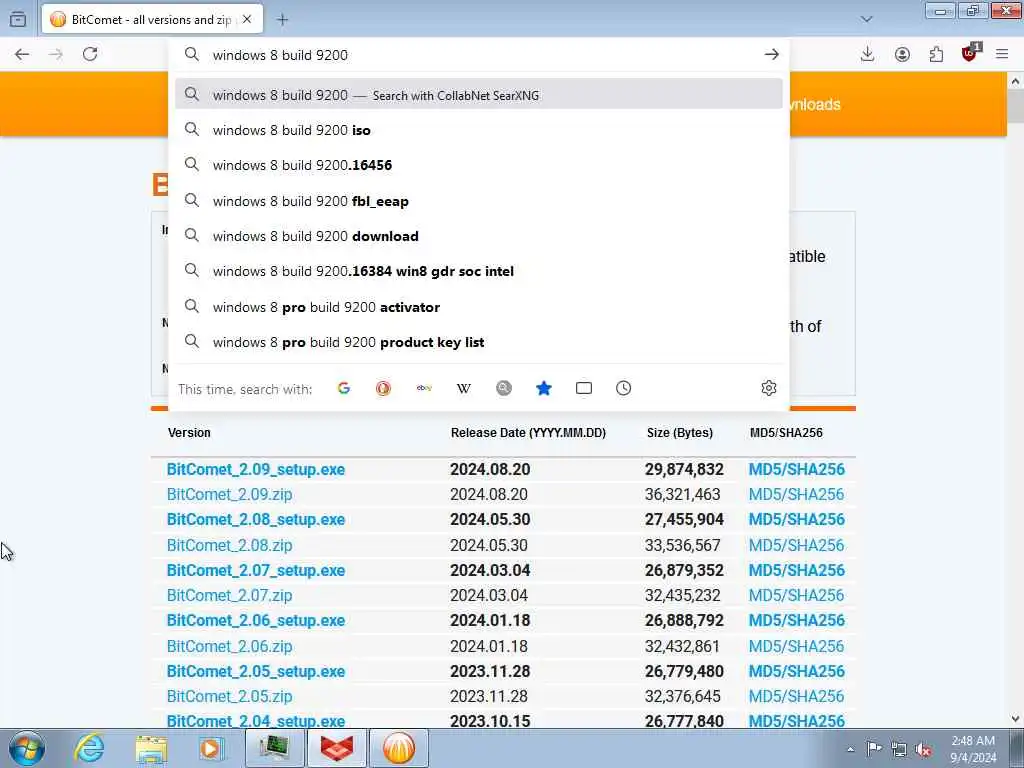
Task: Open MD5/SHA256 for BitComet_2.09_setup.exe
Action: coord(797,470)
